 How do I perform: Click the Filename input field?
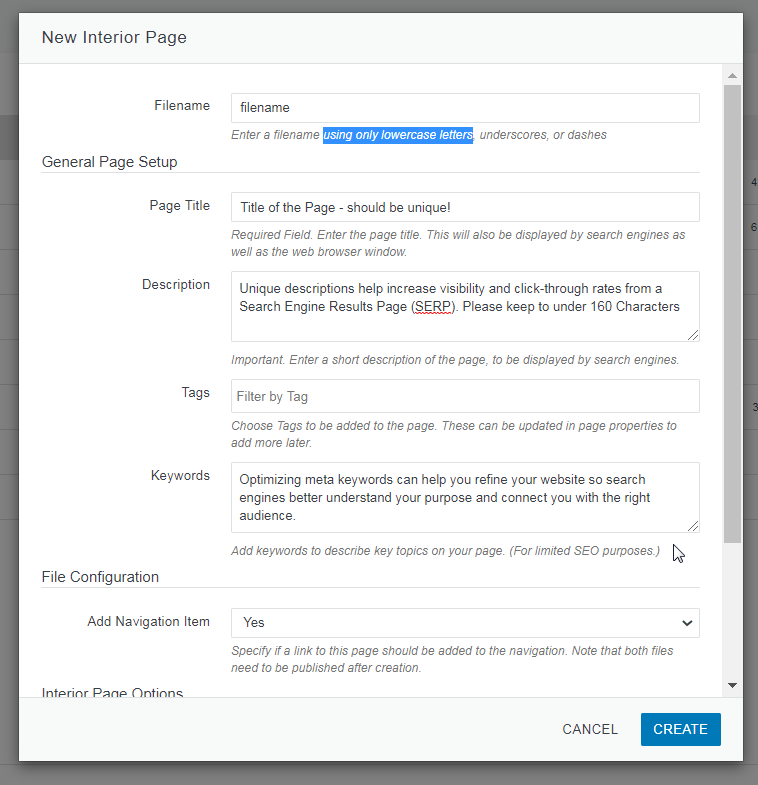464,108
